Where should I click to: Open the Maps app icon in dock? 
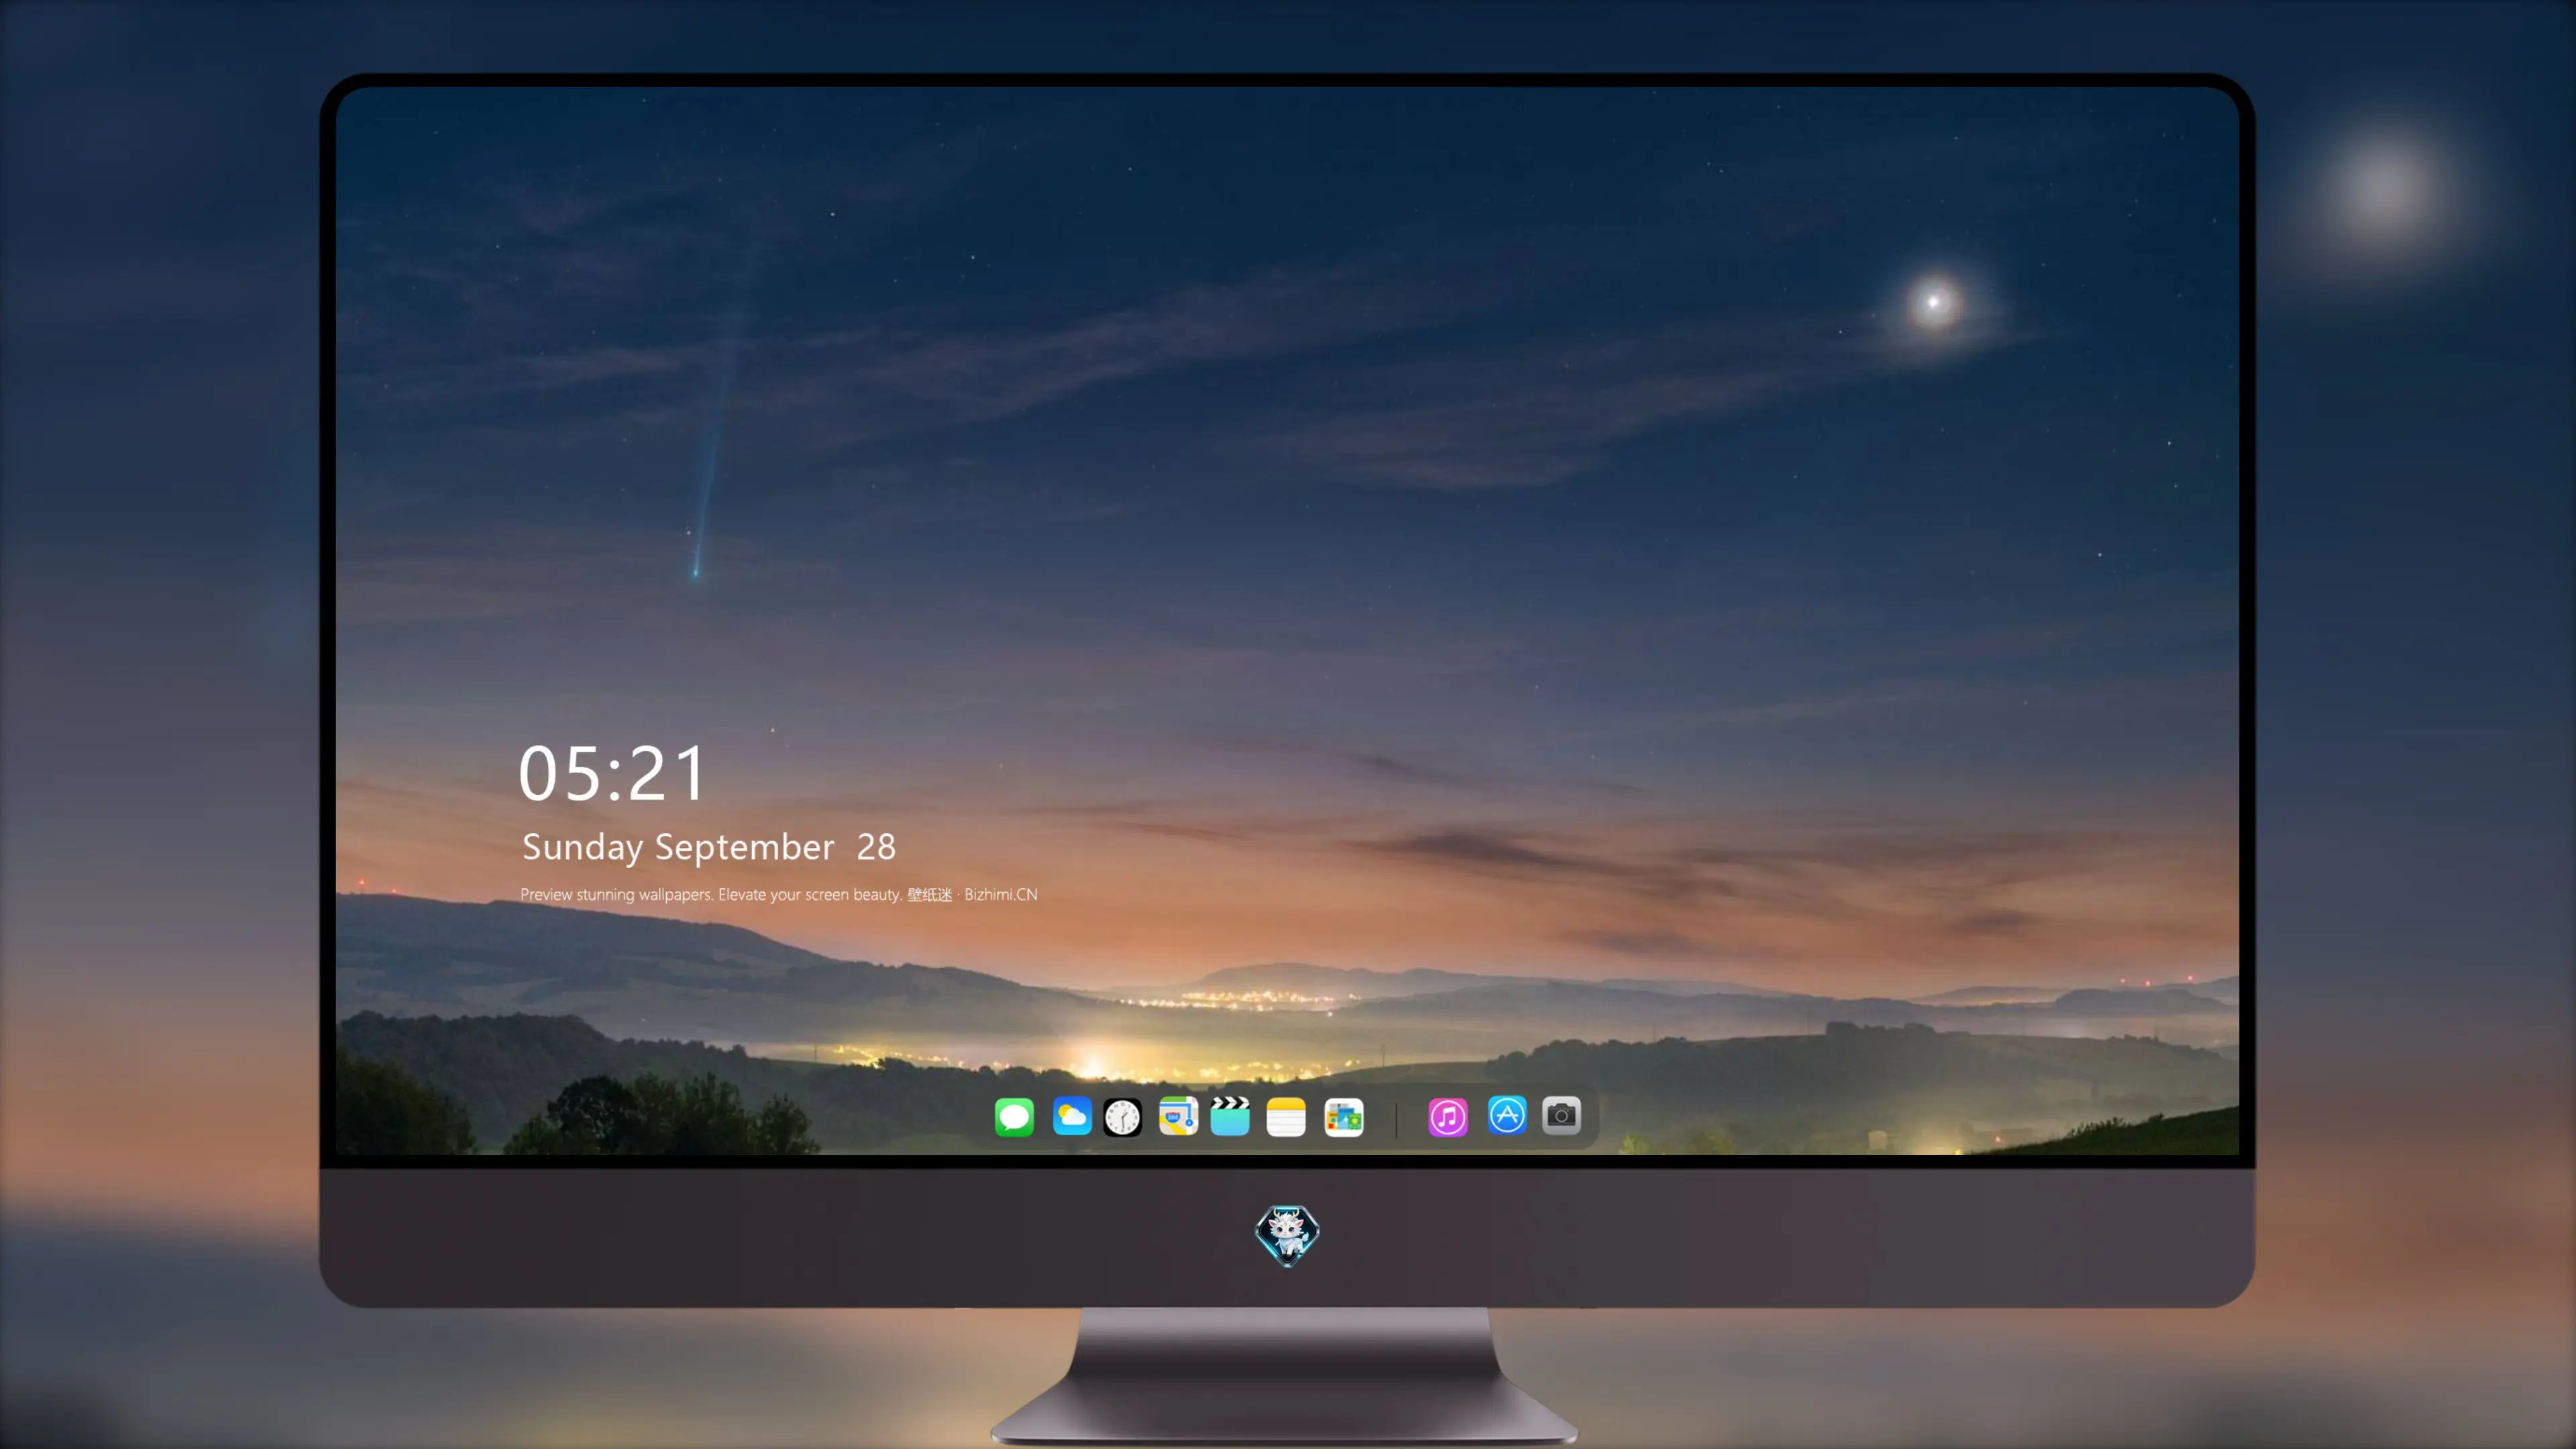1178,1117
